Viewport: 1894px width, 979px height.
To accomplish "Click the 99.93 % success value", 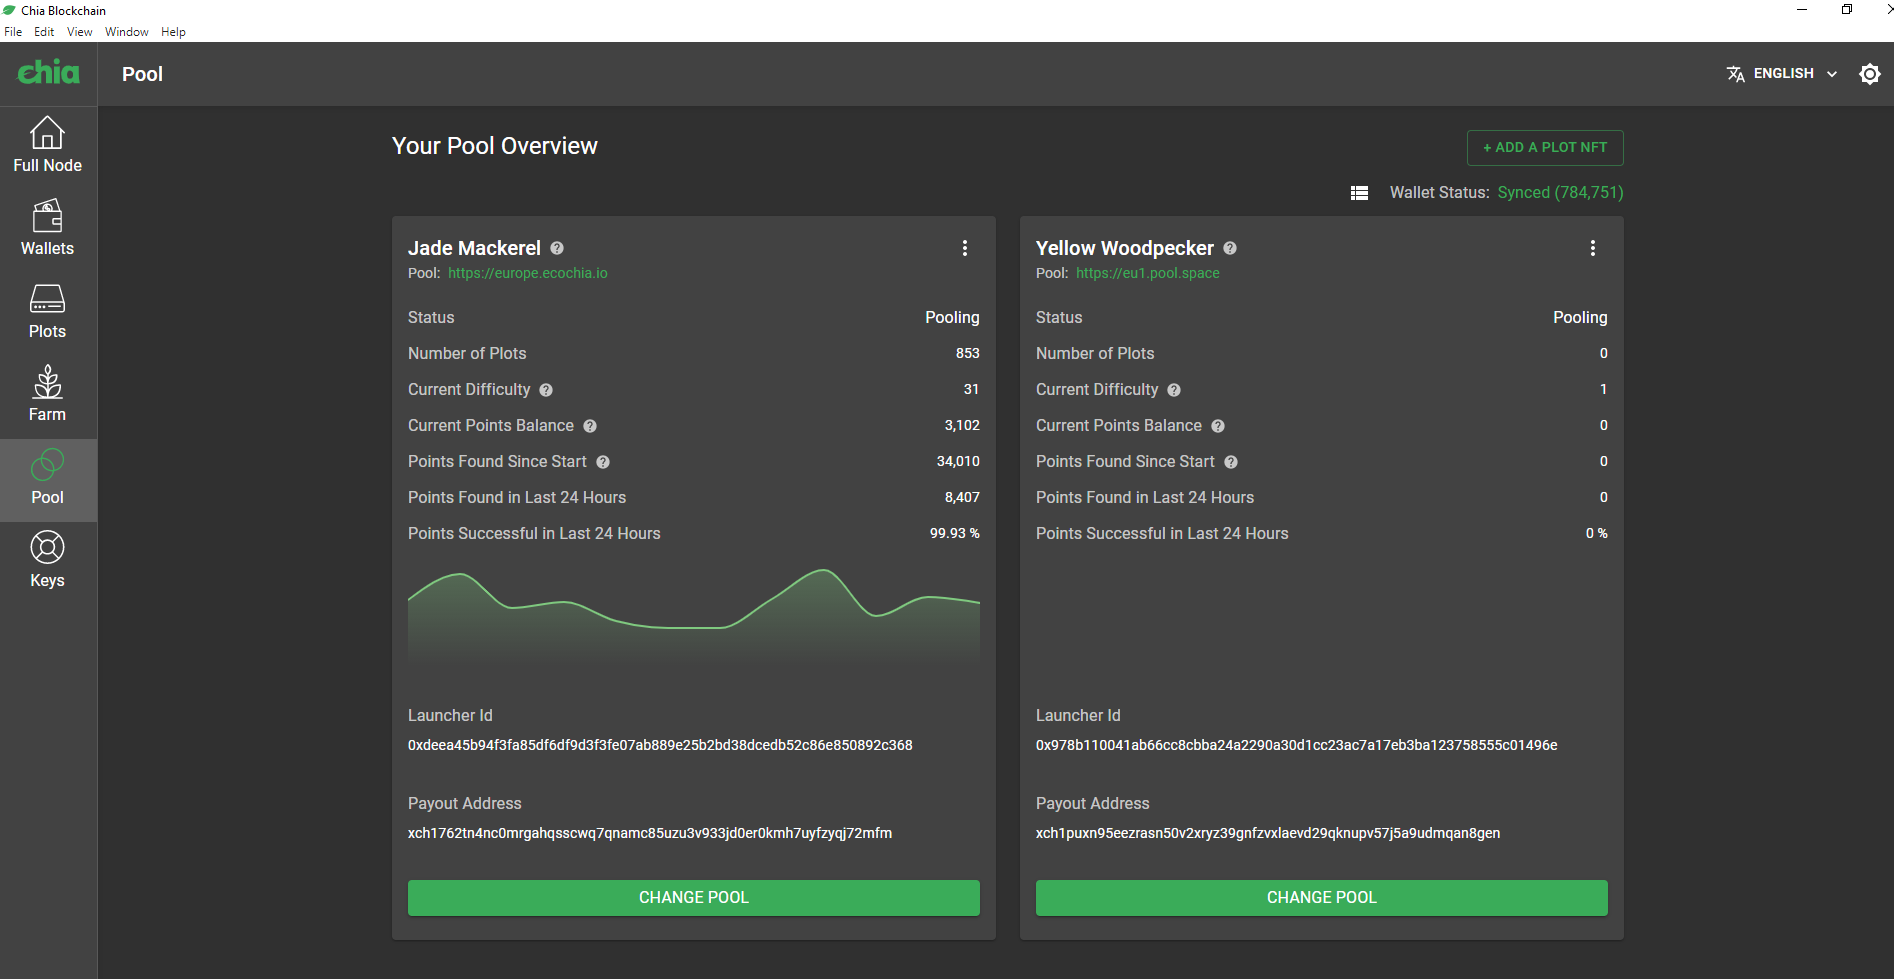I will pyautogui.click(x=955, y=533).
